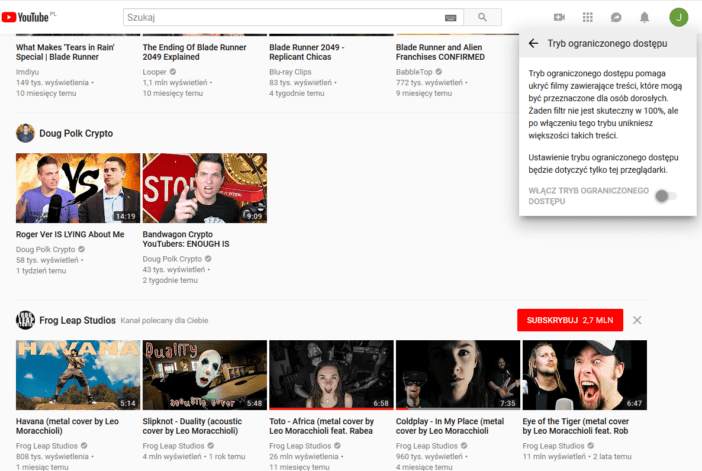Toggle the restricted access mode switch
This screenshot has width=702, height=471.
pyautogui.click(x=666, y=196)
